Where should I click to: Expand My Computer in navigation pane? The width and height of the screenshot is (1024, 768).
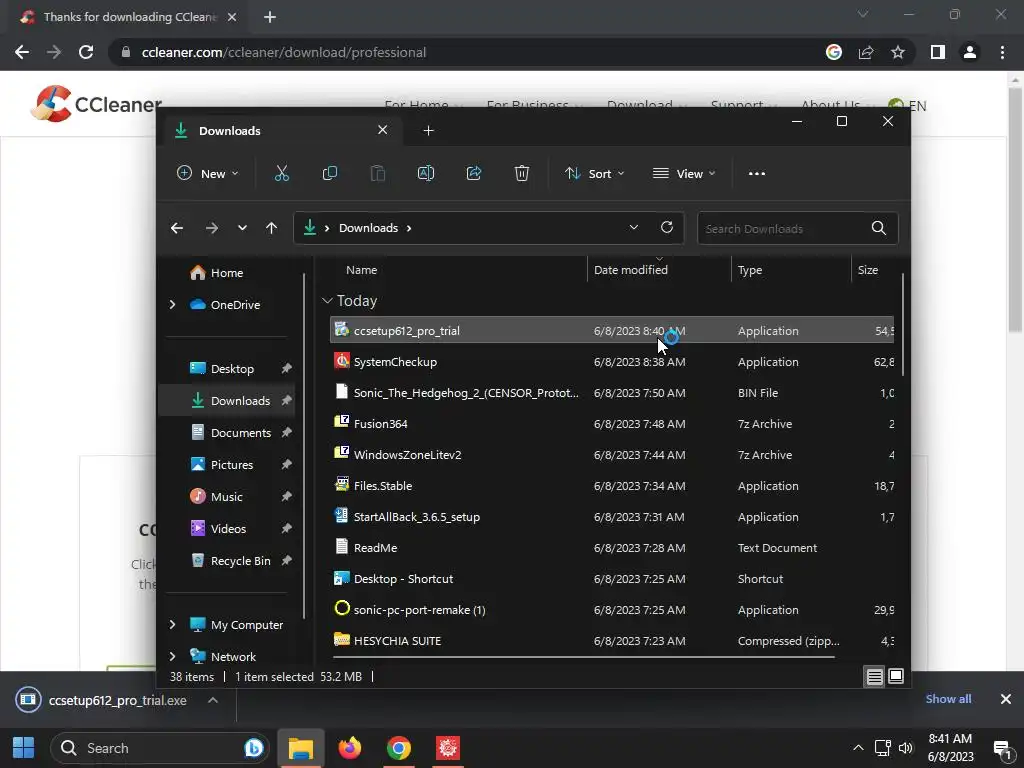click(x=172, y=624)
